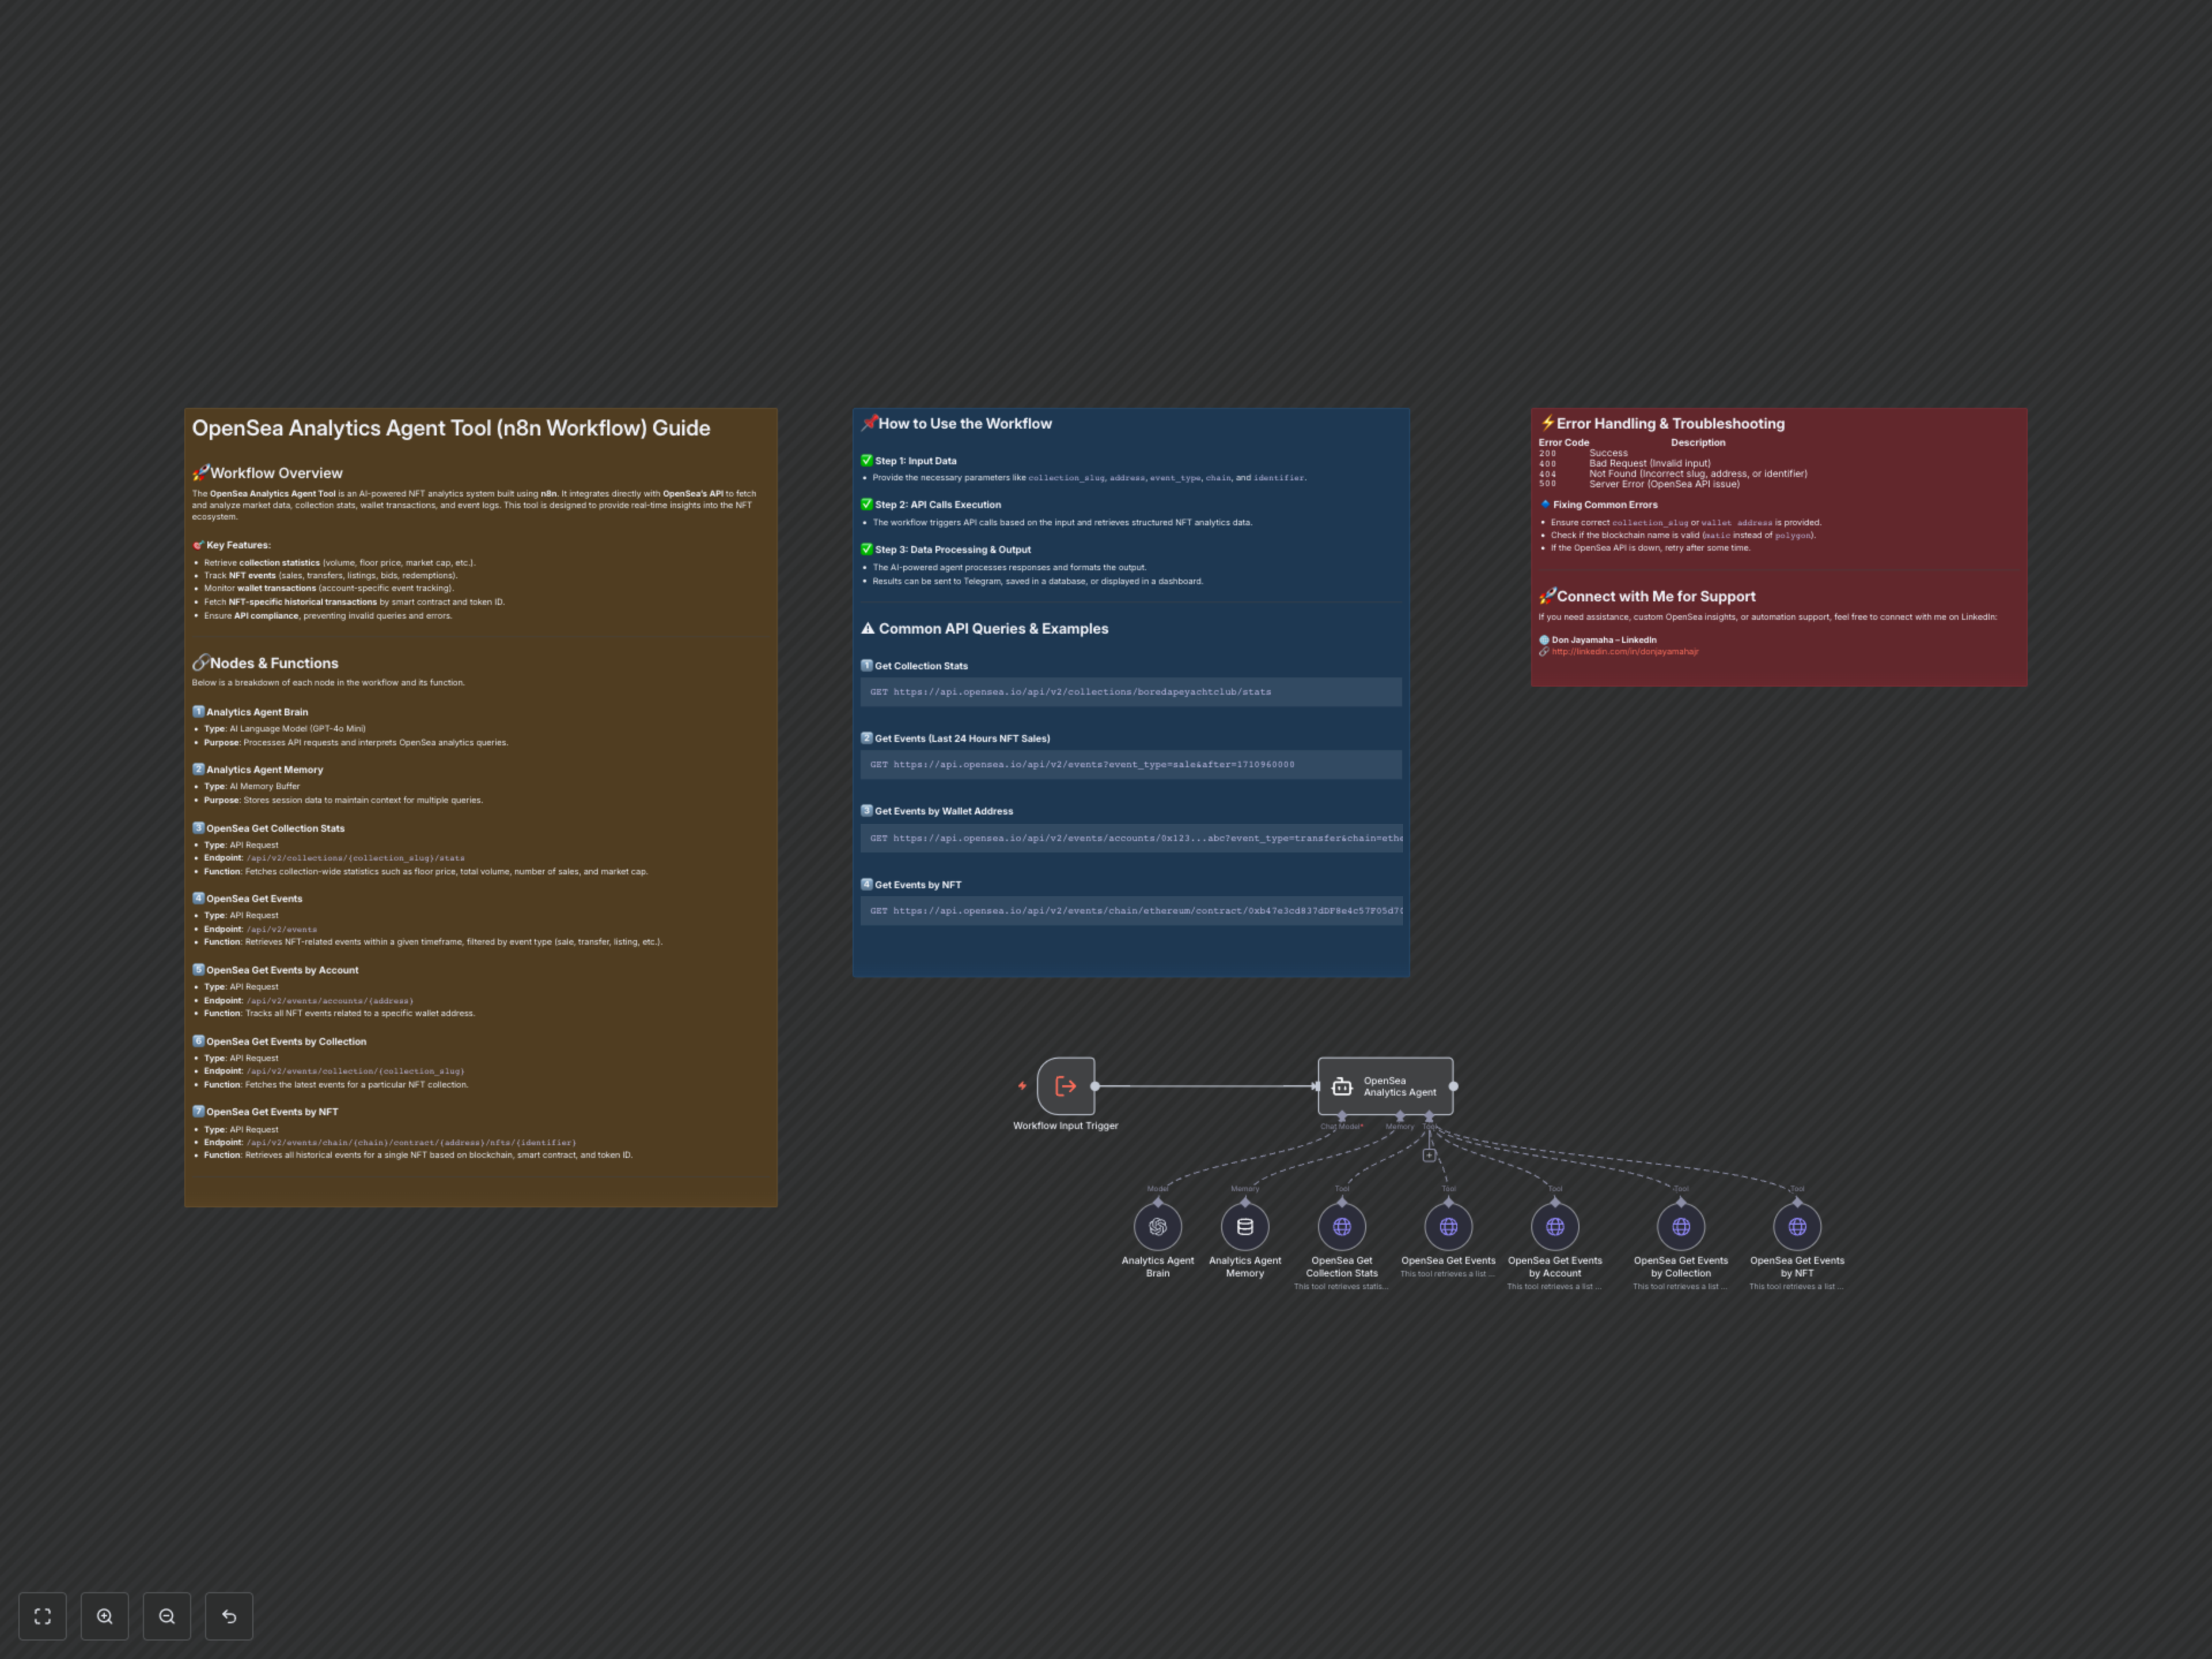Fit the workflow to the view

[x=42, y=1616]
